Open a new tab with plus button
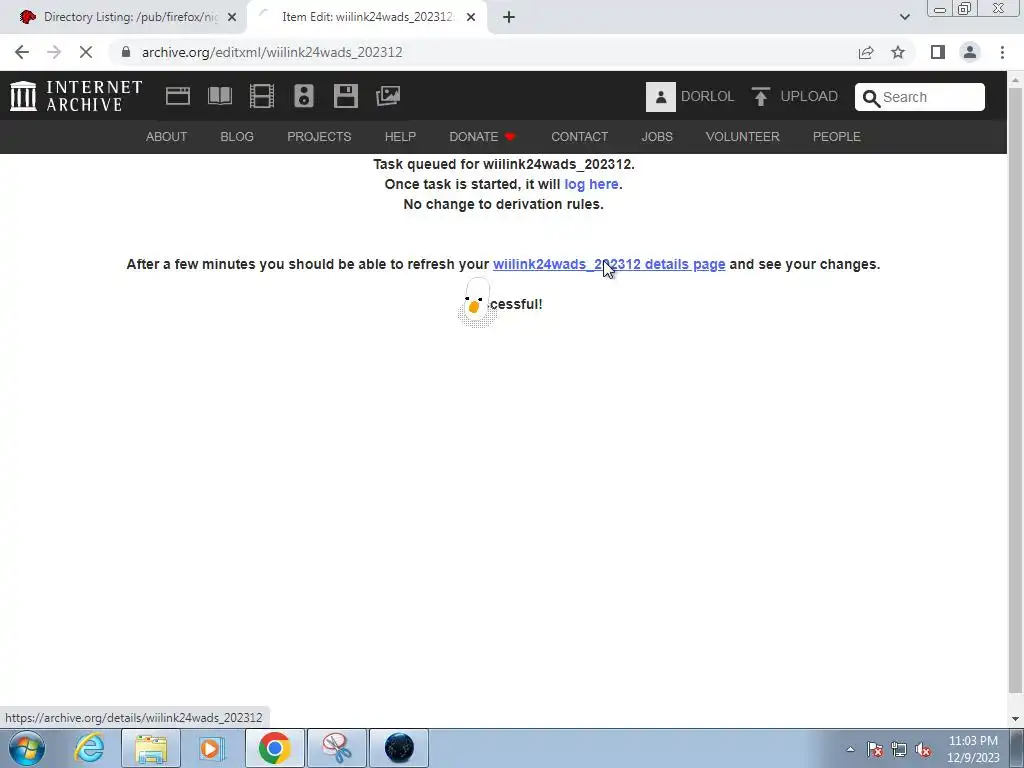This screenshot has height=768, width=1024. coord(509,17)
